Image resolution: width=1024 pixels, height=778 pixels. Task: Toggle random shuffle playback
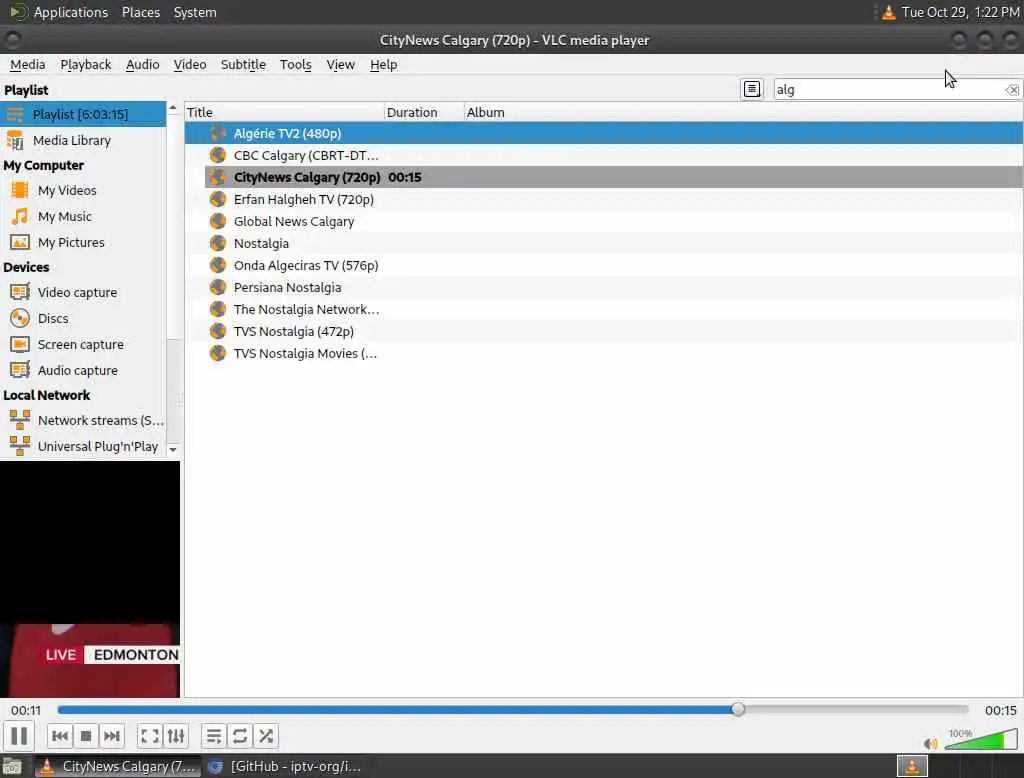pos(266,736)
